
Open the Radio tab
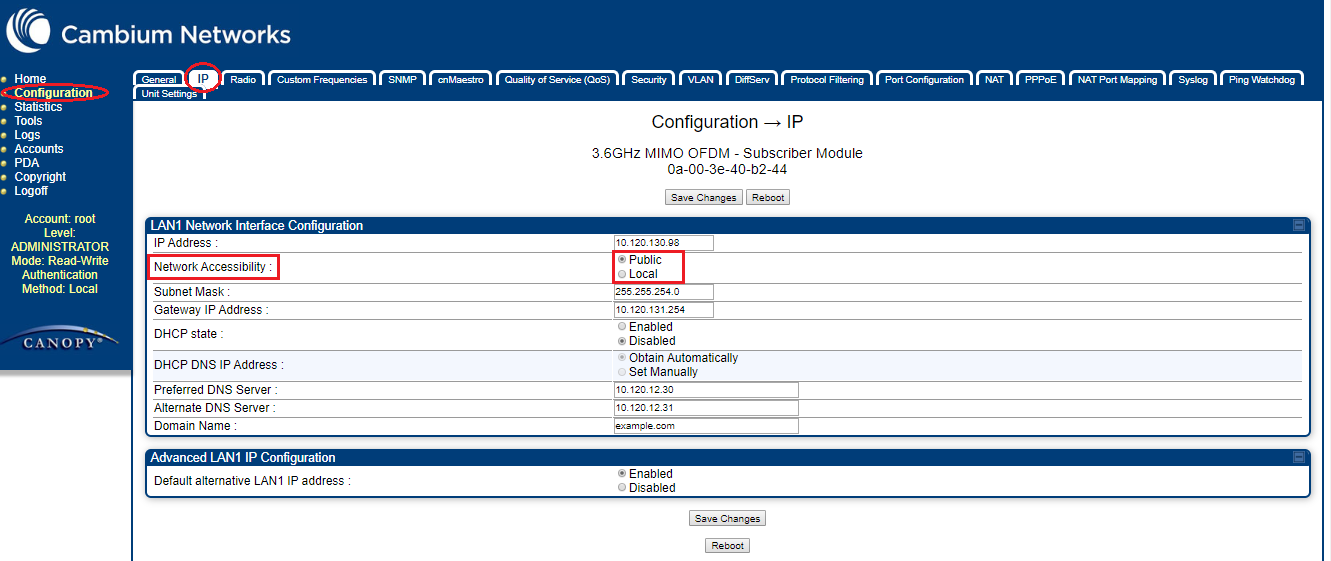click(243, 79)
